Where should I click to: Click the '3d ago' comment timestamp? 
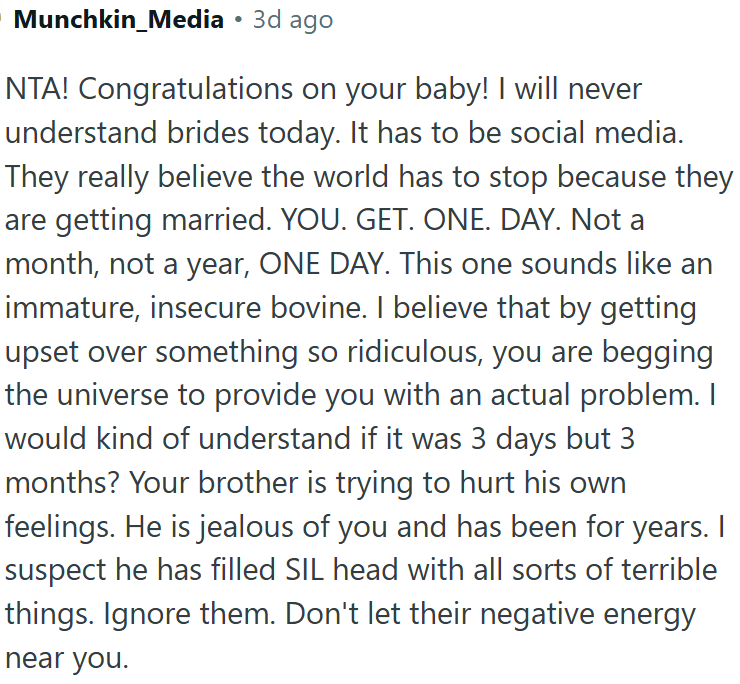[x=293, y=20]
